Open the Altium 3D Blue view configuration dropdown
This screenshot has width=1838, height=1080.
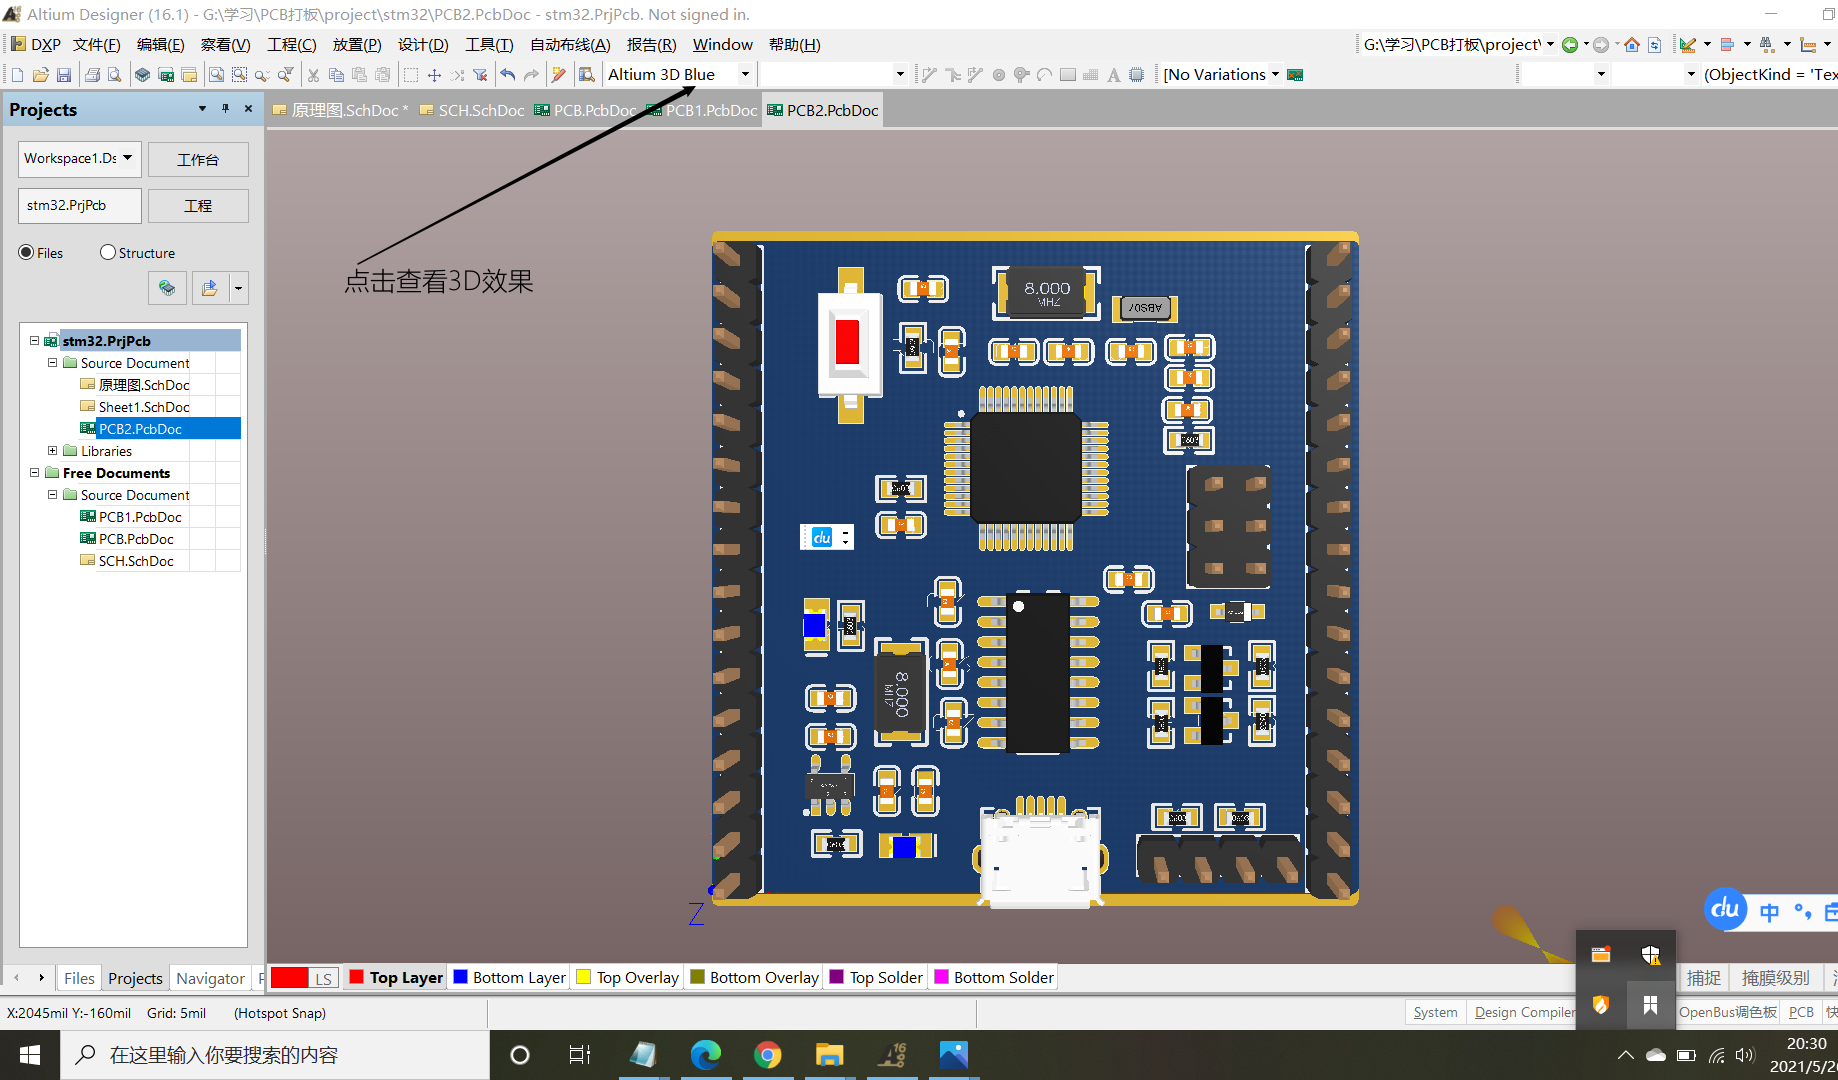click(x=744, y=75)
